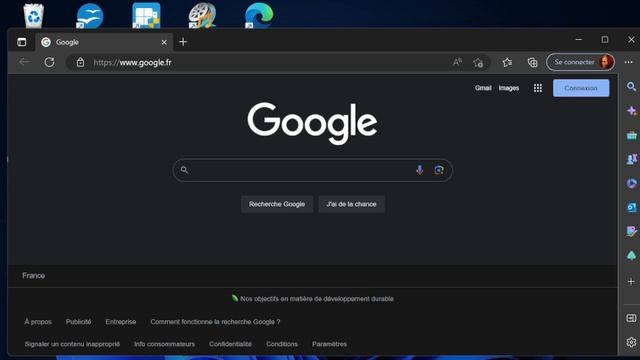
Task: Open the À propos footer link
Action: 38,322
